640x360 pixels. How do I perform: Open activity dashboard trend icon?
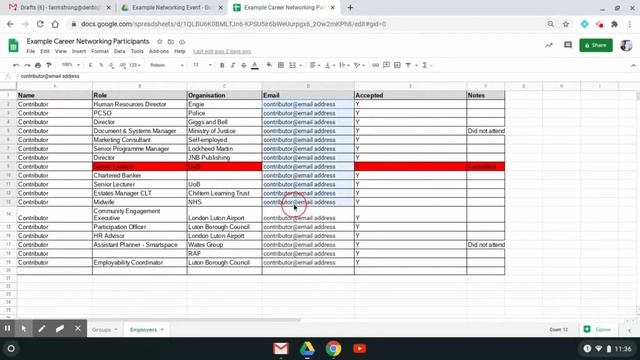click(549, 45)
